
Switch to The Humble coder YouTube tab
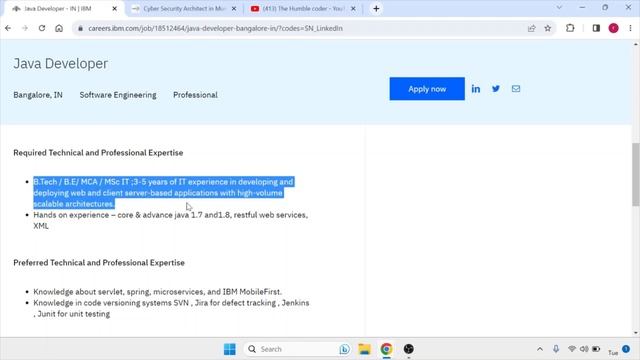[x=304, y=9]
